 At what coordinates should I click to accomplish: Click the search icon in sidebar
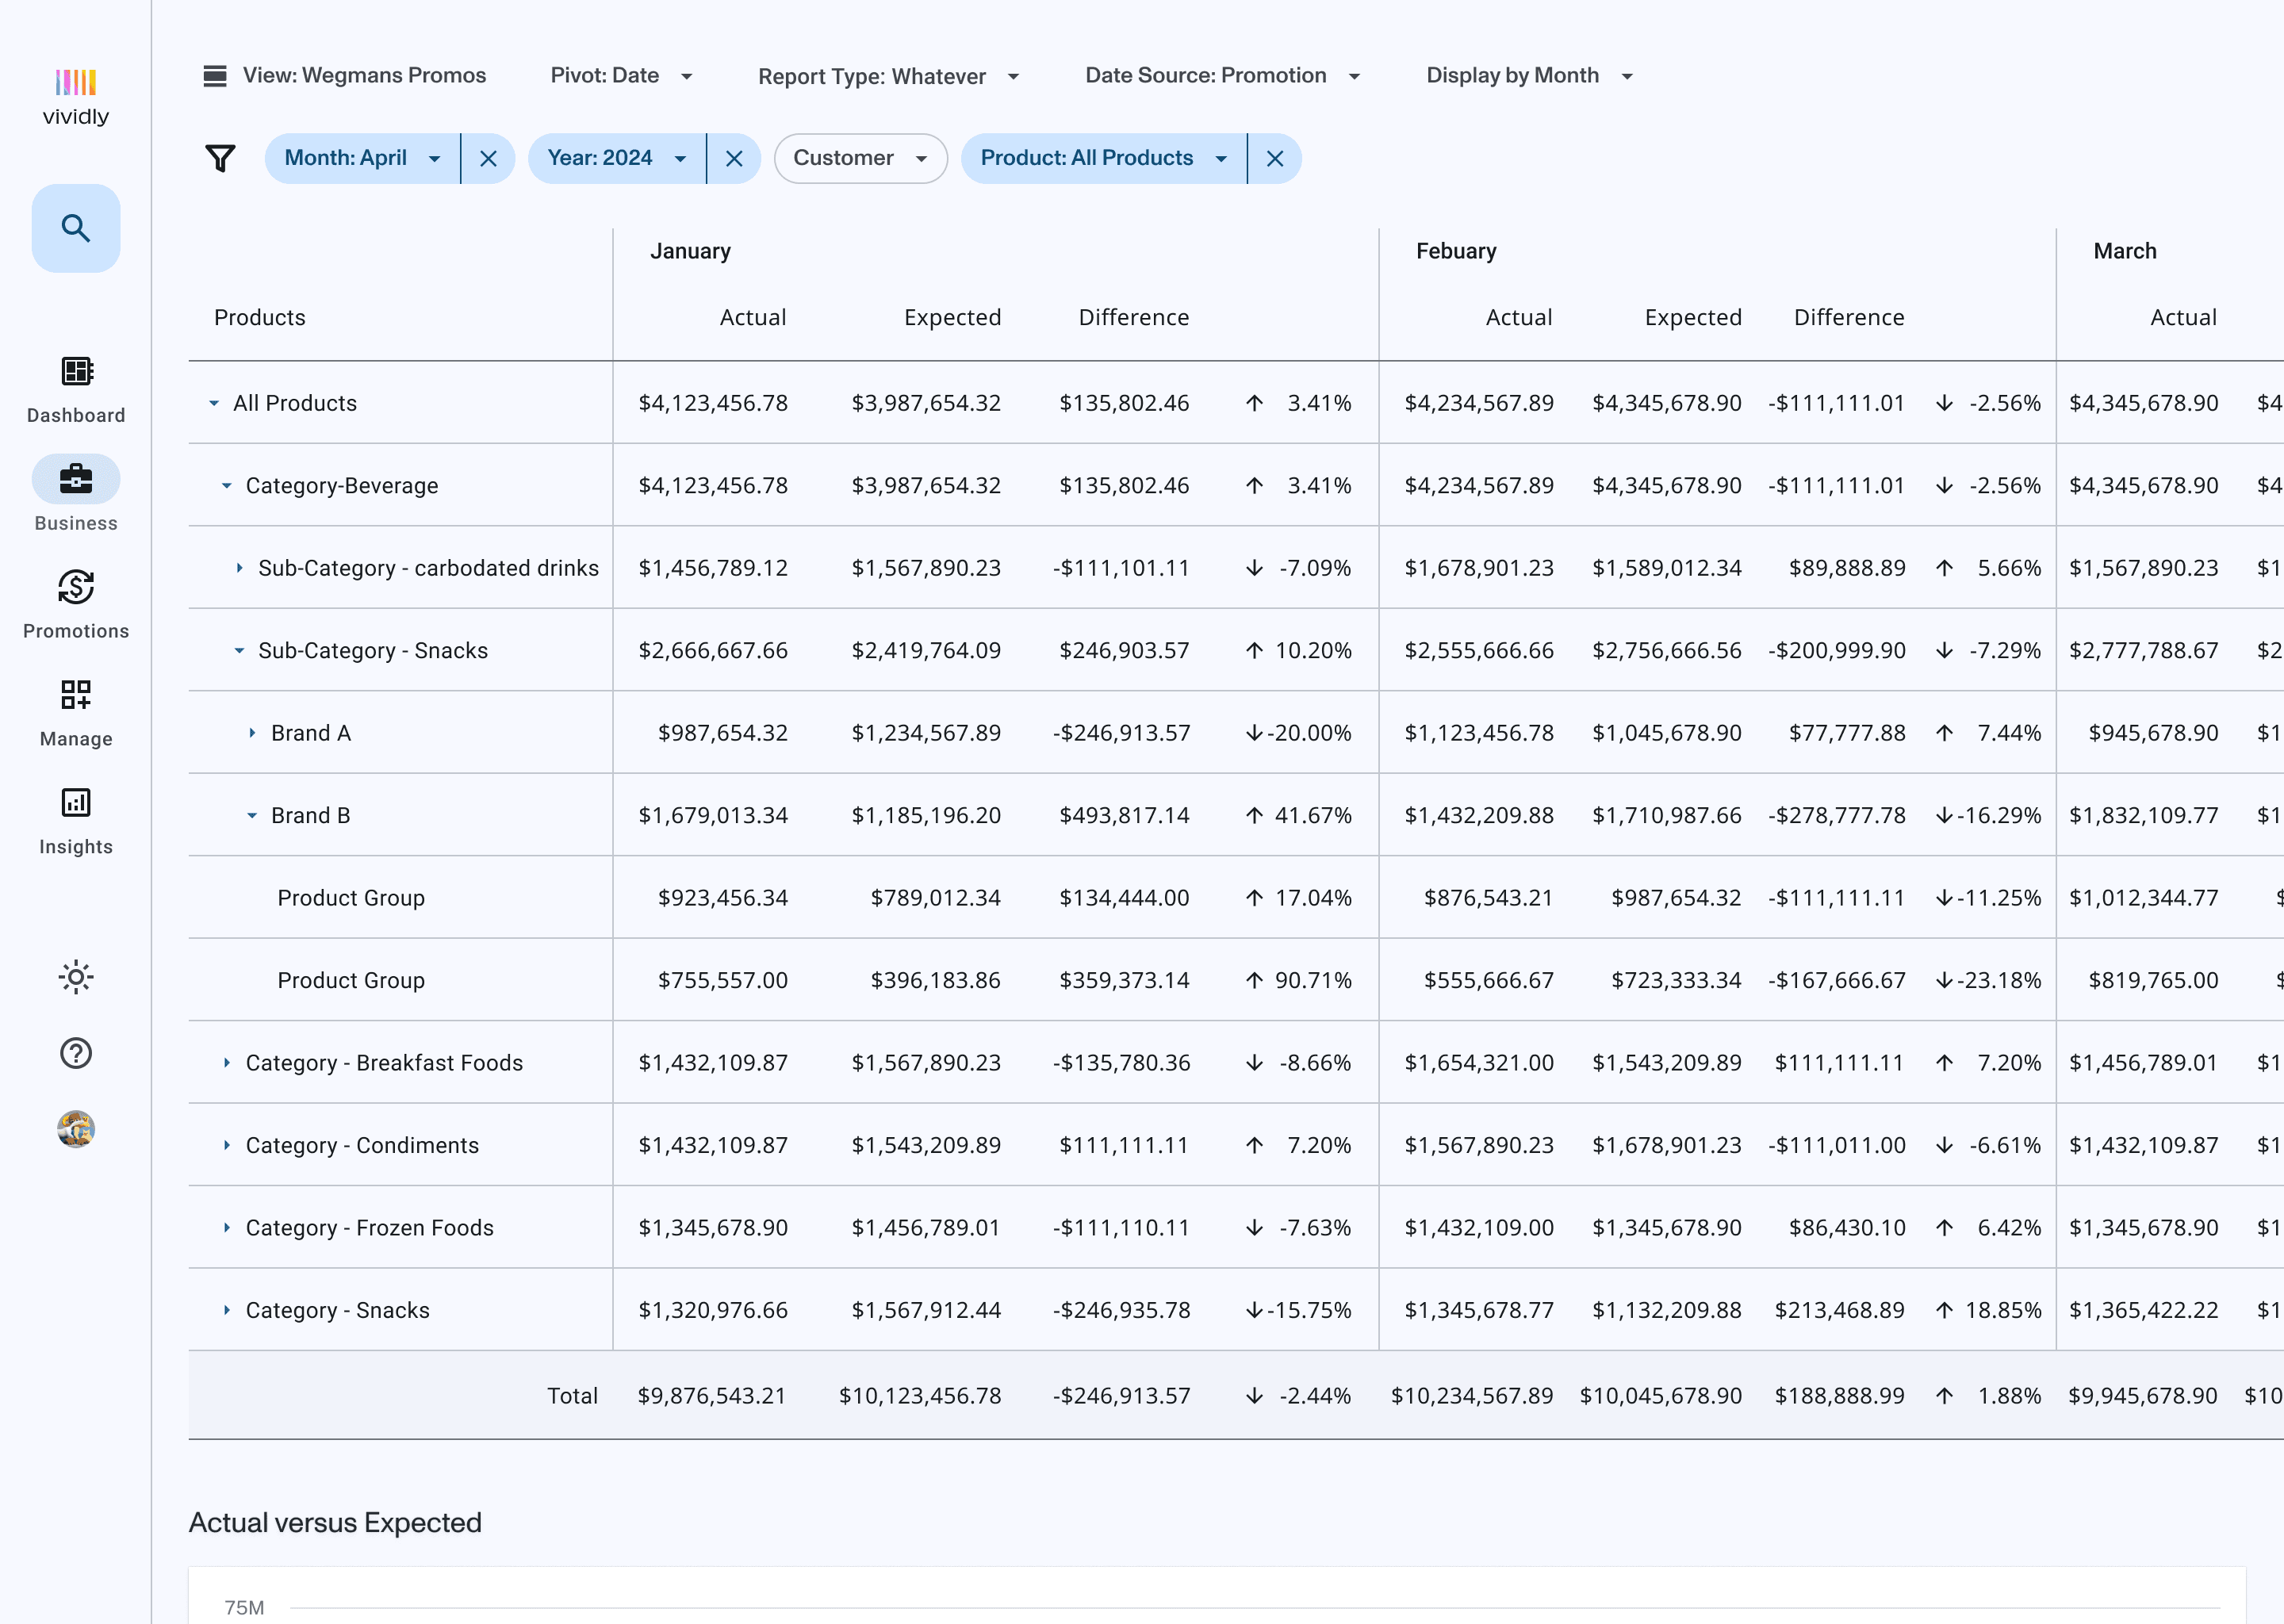(76, 228)
